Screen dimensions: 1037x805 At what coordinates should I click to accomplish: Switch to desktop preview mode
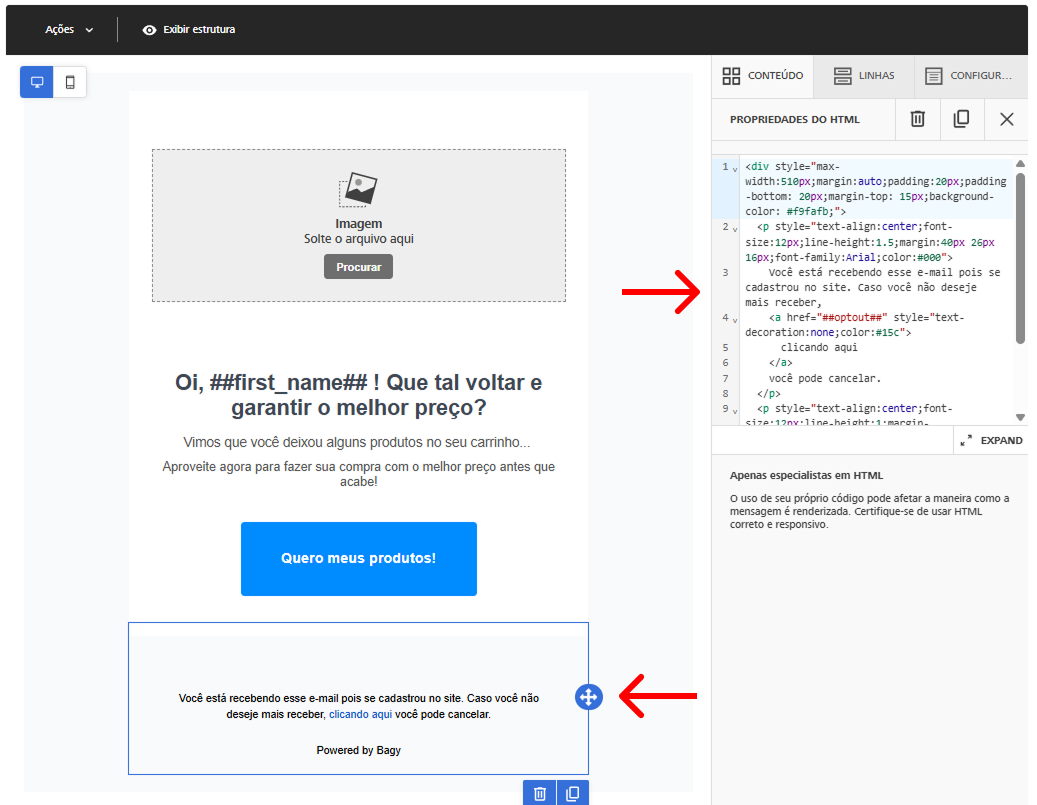36,82
